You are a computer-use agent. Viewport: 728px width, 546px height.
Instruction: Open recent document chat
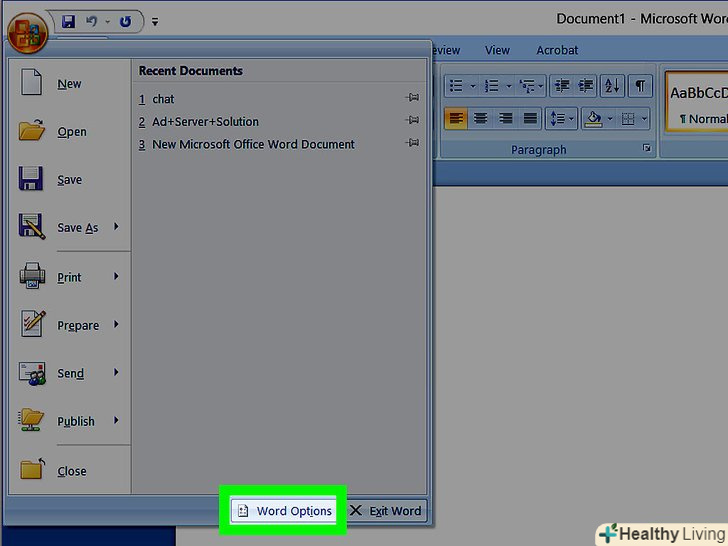point(163,99)
